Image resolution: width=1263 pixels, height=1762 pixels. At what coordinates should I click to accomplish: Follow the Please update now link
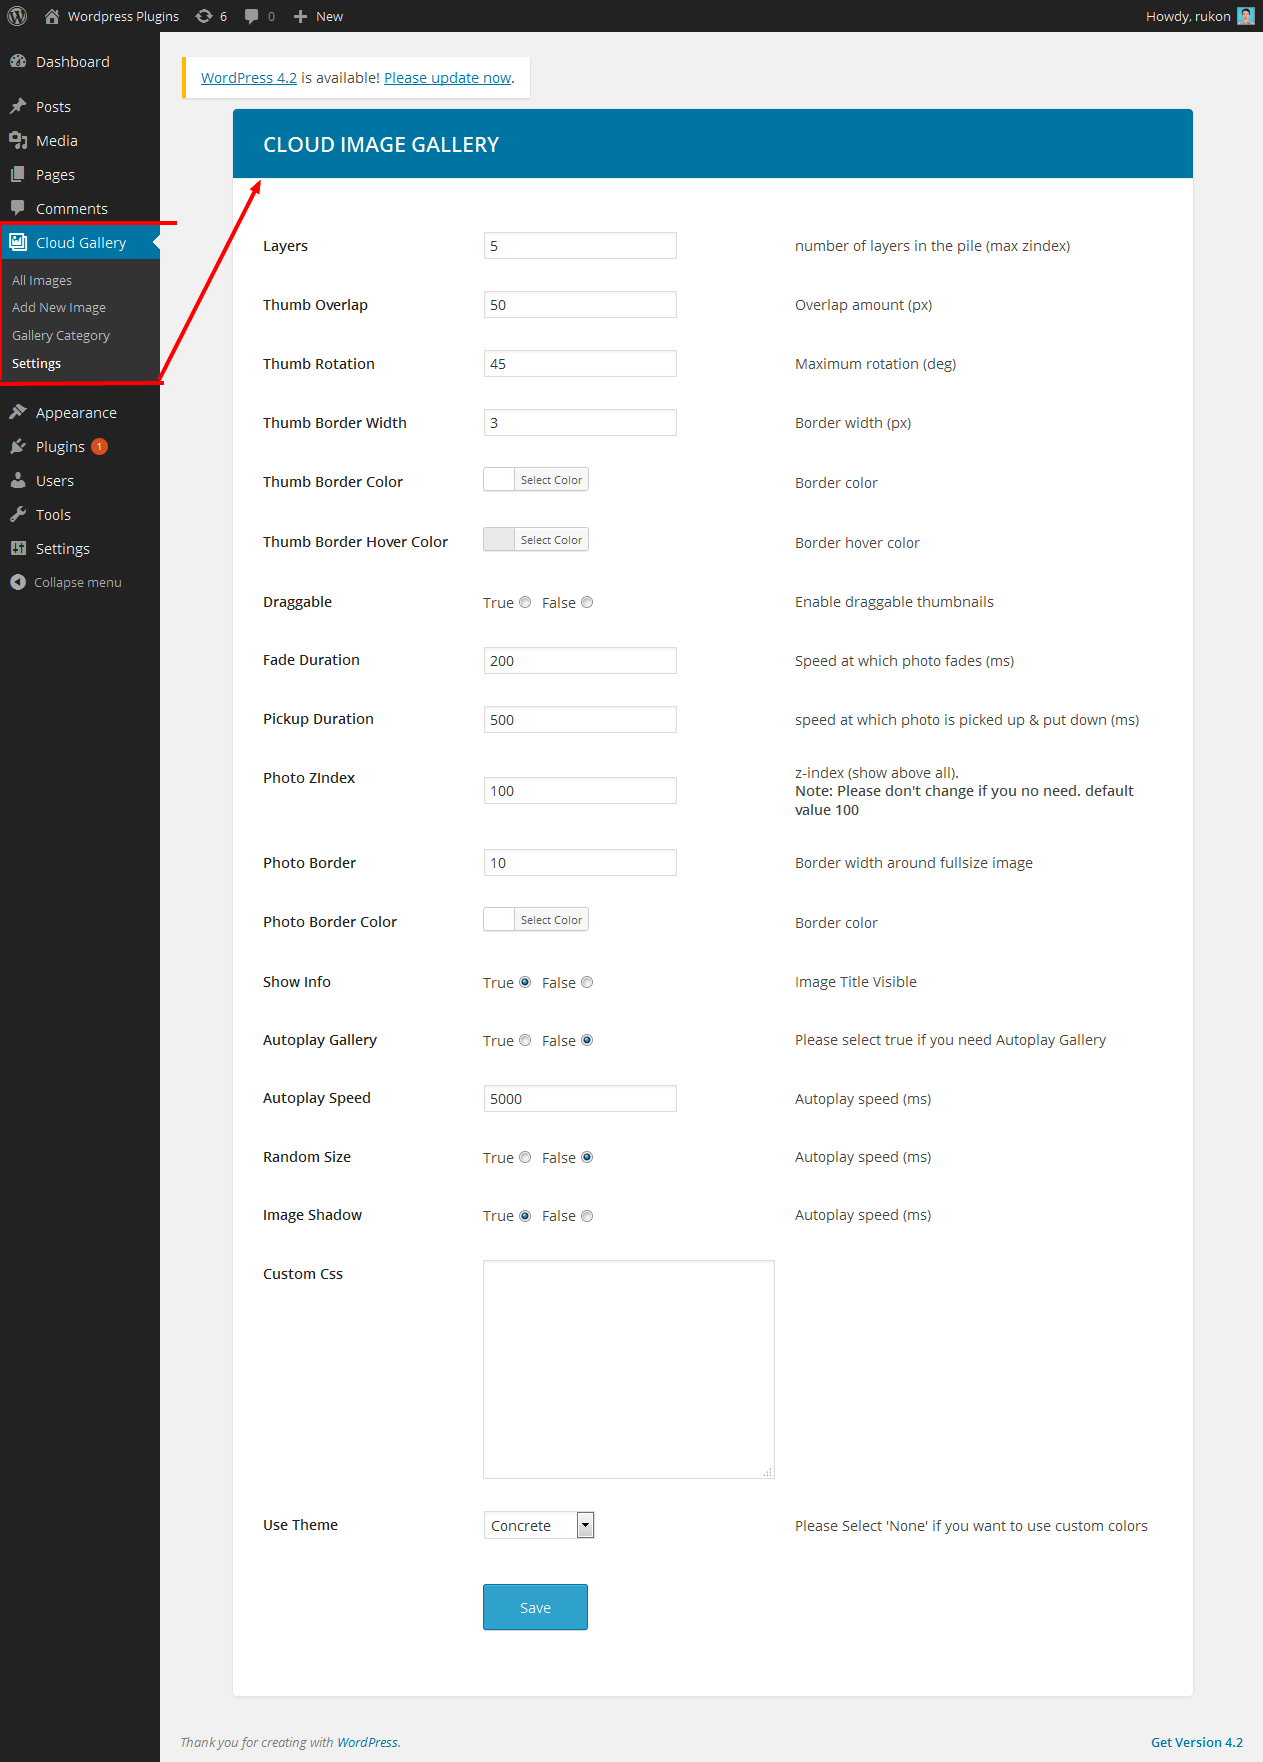(x=447, y=78)
